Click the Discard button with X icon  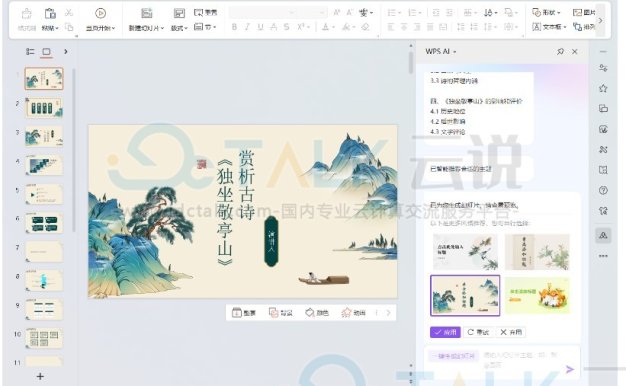[x=511, y=332]
